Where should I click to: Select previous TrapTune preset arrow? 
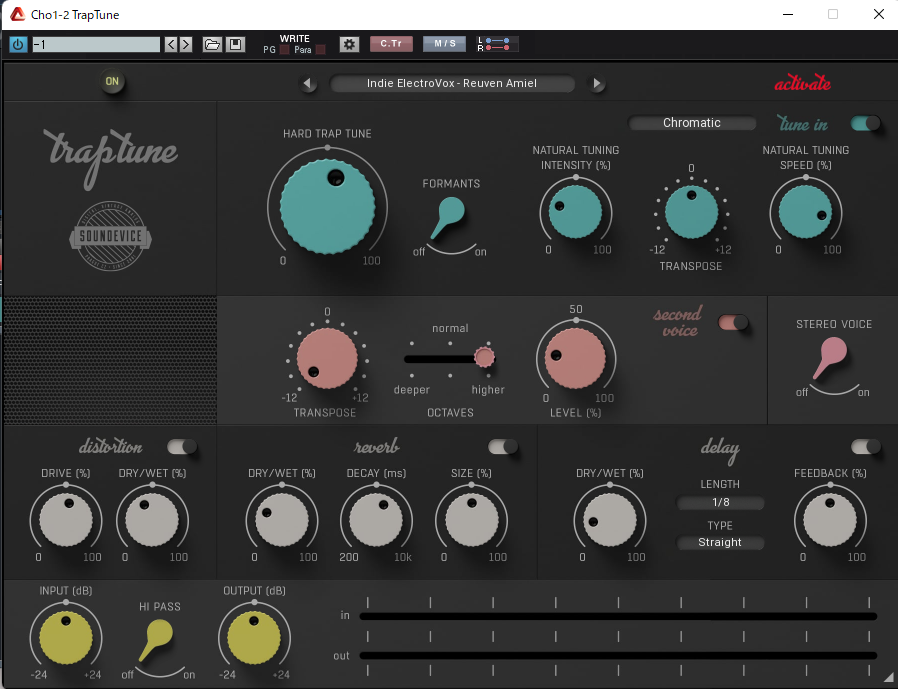308,84
